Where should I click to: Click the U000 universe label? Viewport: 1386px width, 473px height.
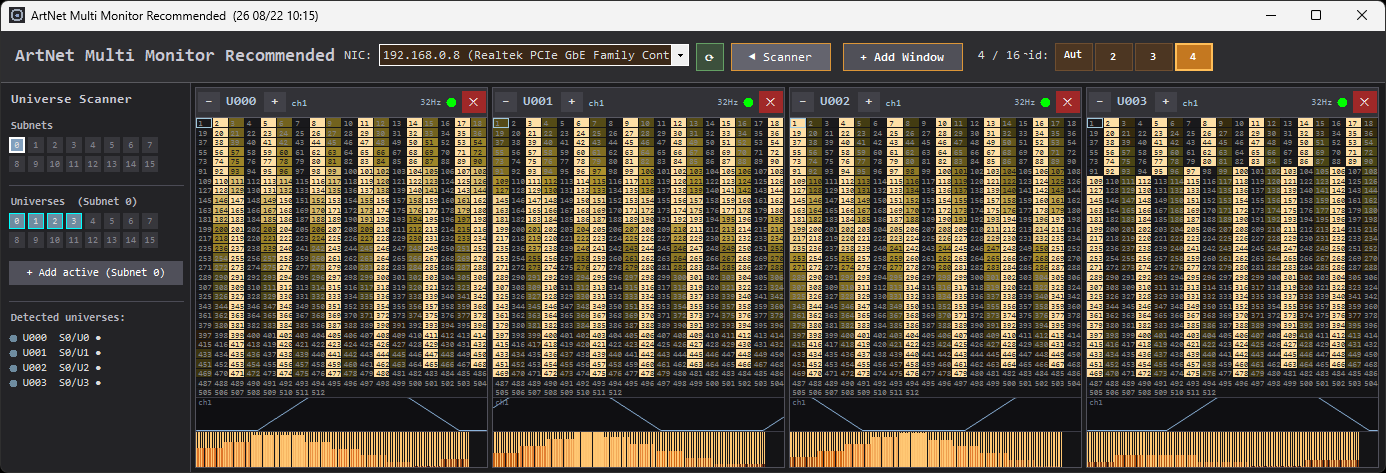pos(241,101)
